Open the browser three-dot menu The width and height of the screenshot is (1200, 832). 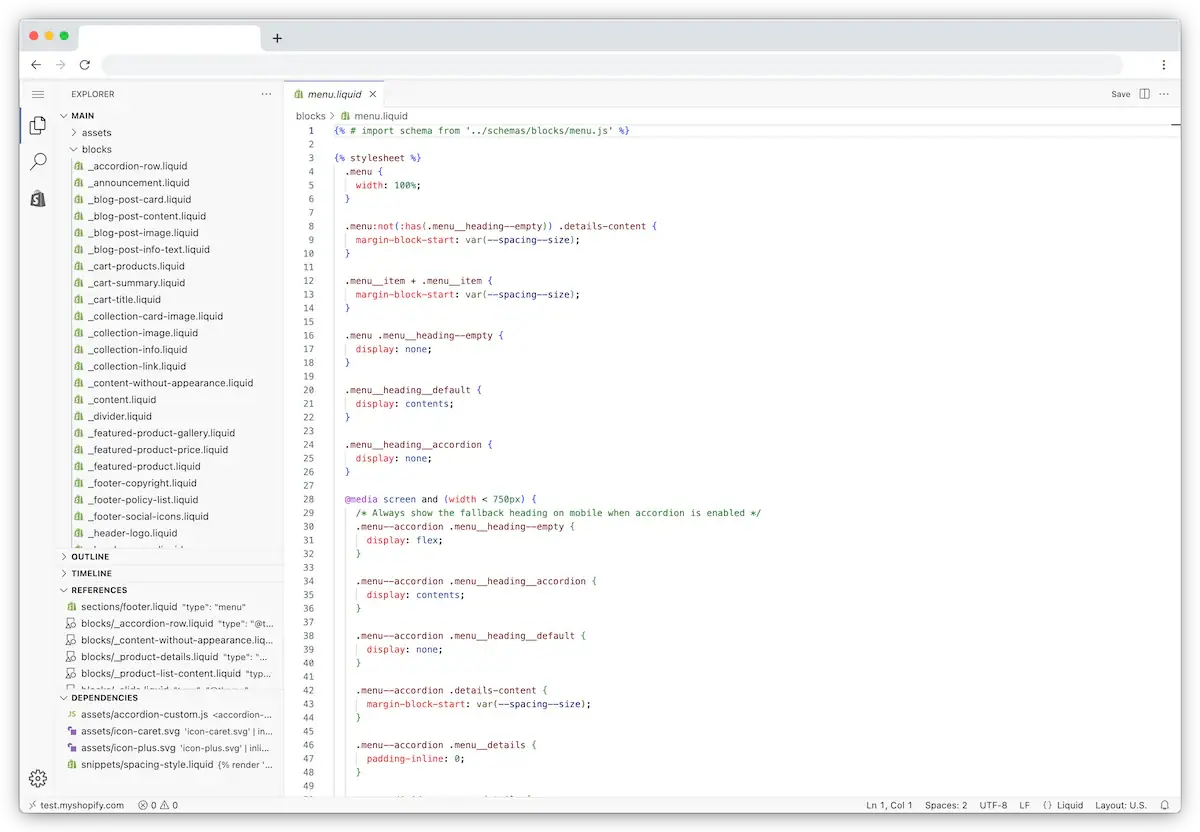[x=1164, y=64]
